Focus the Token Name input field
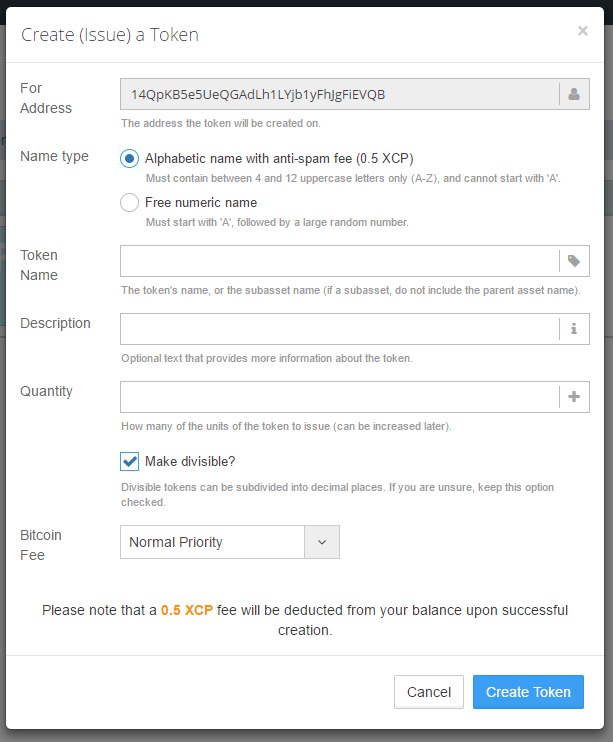 point(339,261)
